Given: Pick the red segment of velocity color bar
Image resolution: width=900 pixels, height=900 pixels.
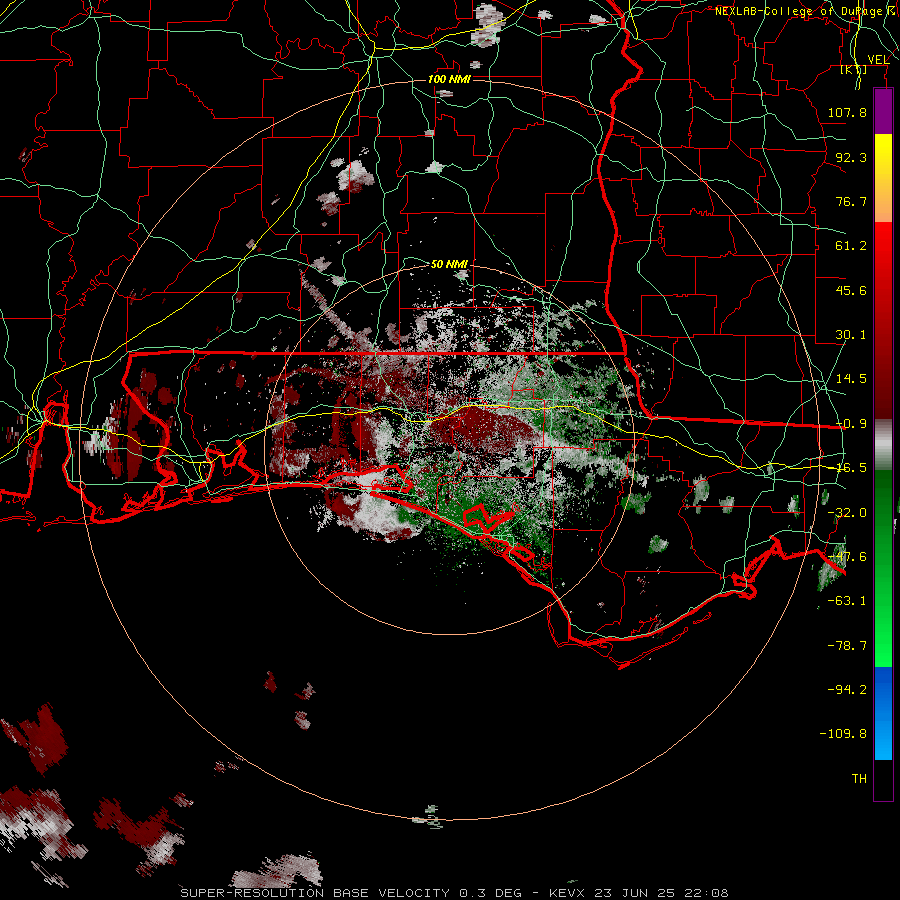Looking at the screenshot, I should click(883, 320).
